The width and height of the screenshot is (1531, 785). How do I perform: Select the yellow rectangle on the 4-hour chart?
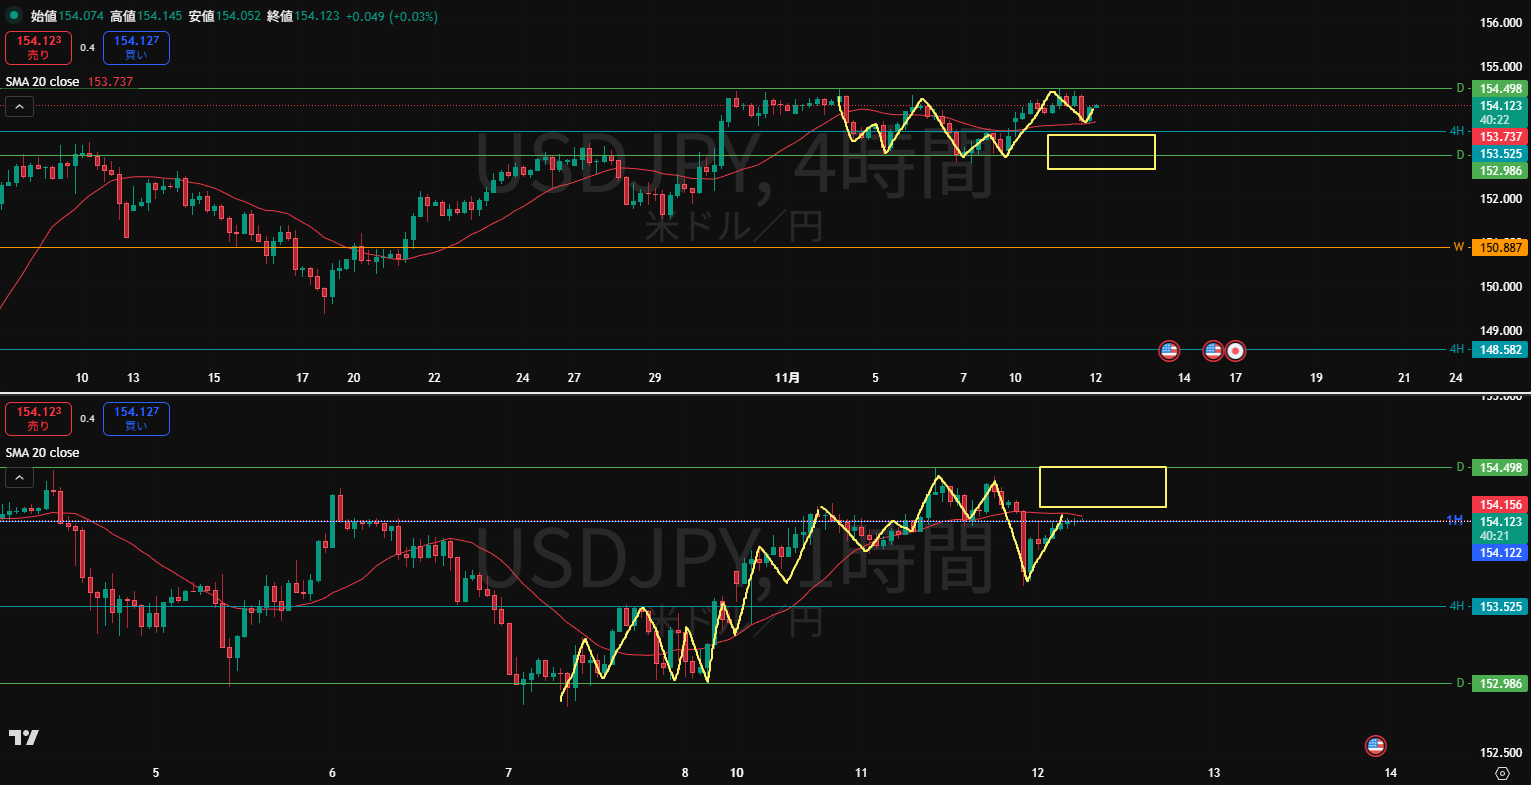[1101, 135]
